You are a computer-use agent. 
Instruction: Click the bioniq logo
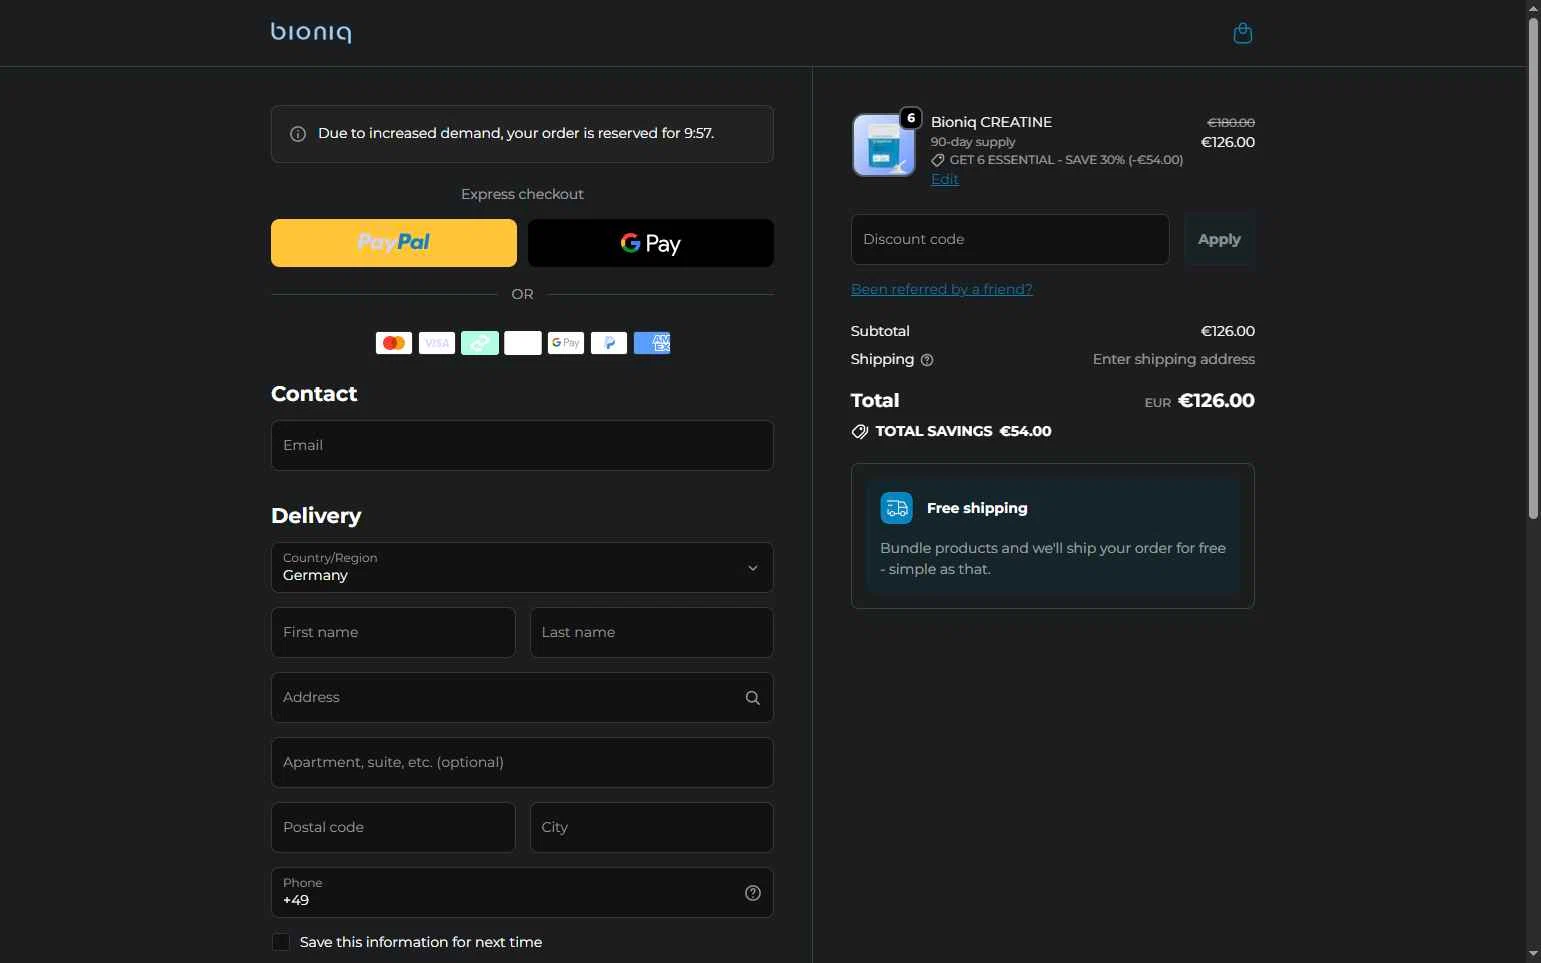tap(311, 32)
